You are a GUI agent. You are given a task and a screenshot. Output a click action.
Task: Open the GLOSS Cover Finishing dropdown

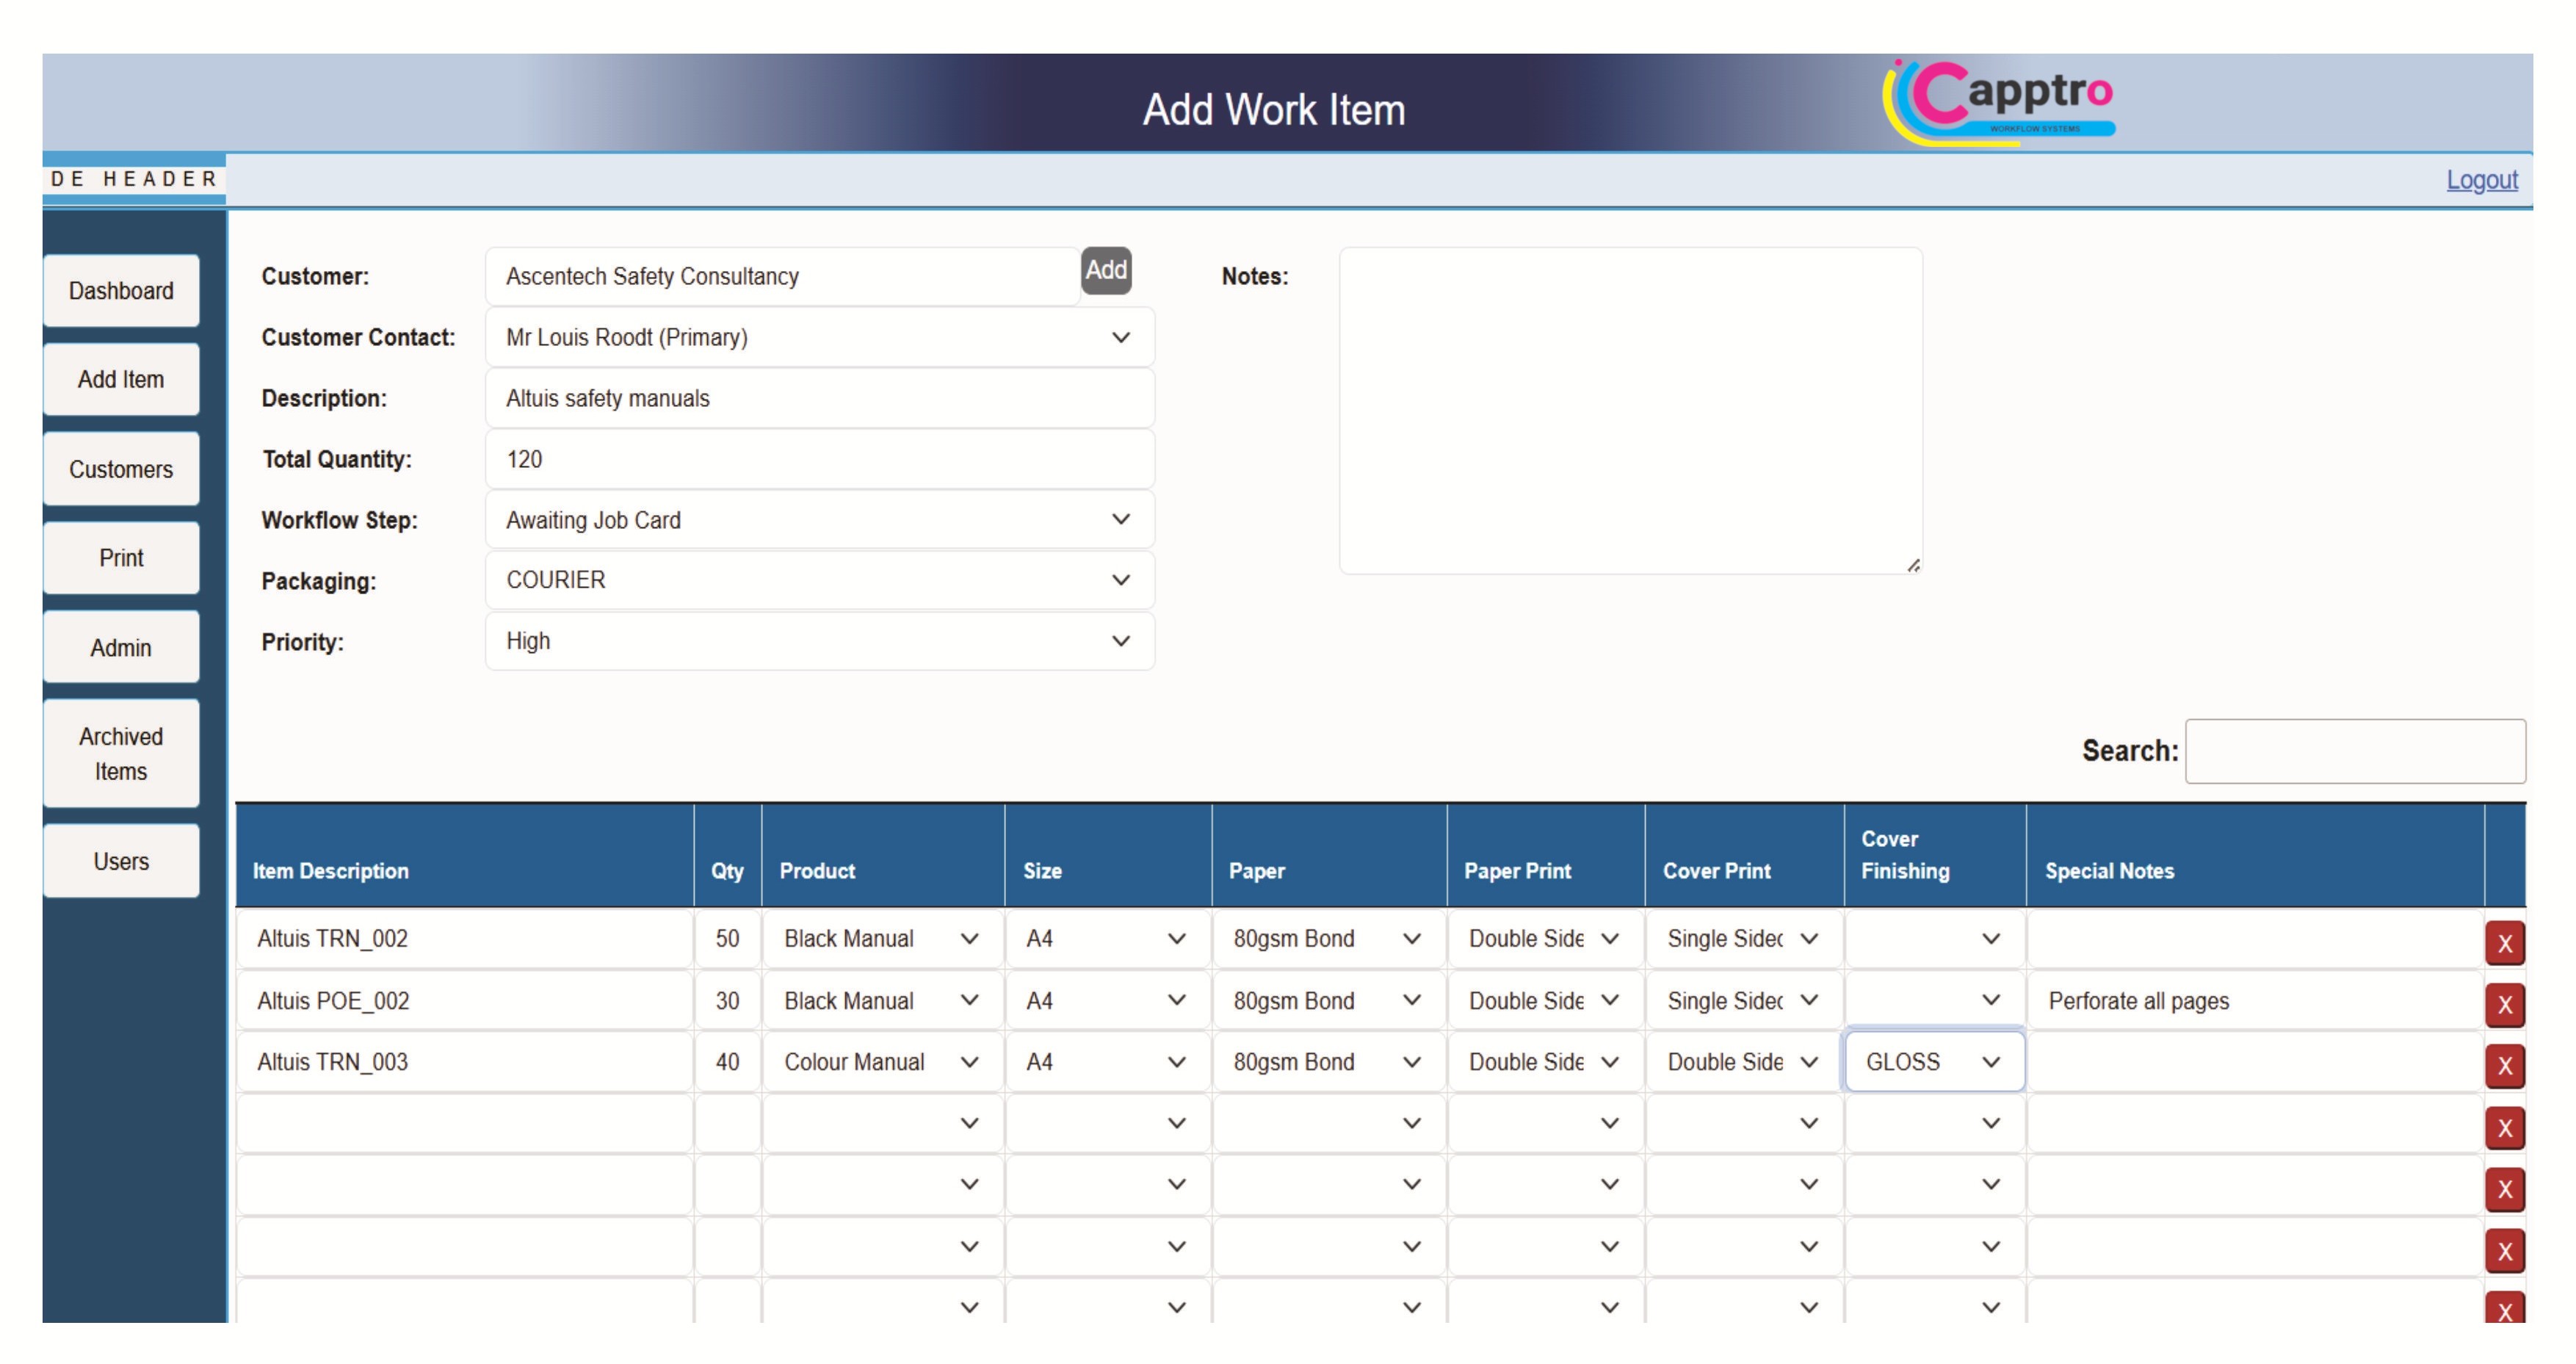click(1932, 1062)
